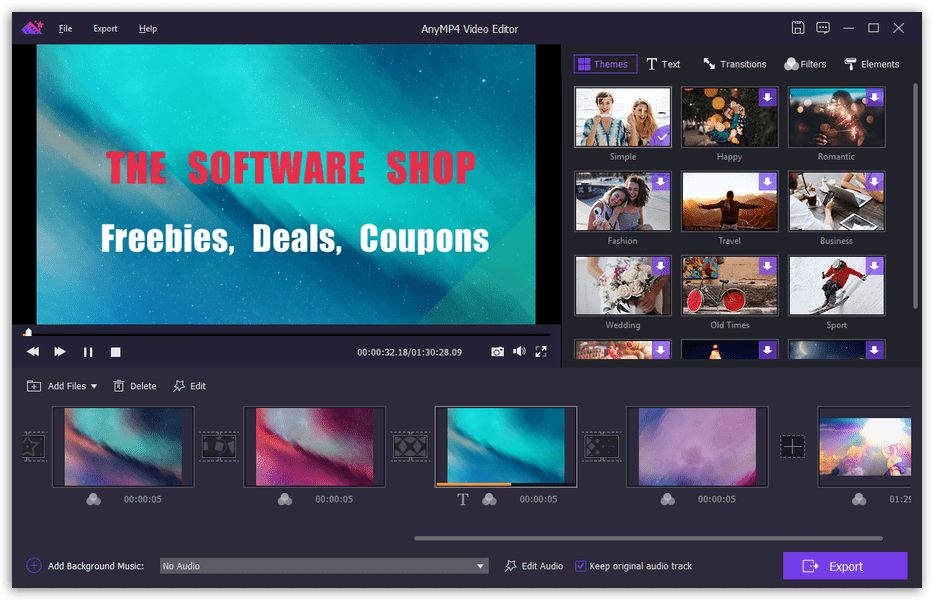
Task: Click the time readout 00:00:32.18/01:30:28.09
Action: [x=409, y=352]
